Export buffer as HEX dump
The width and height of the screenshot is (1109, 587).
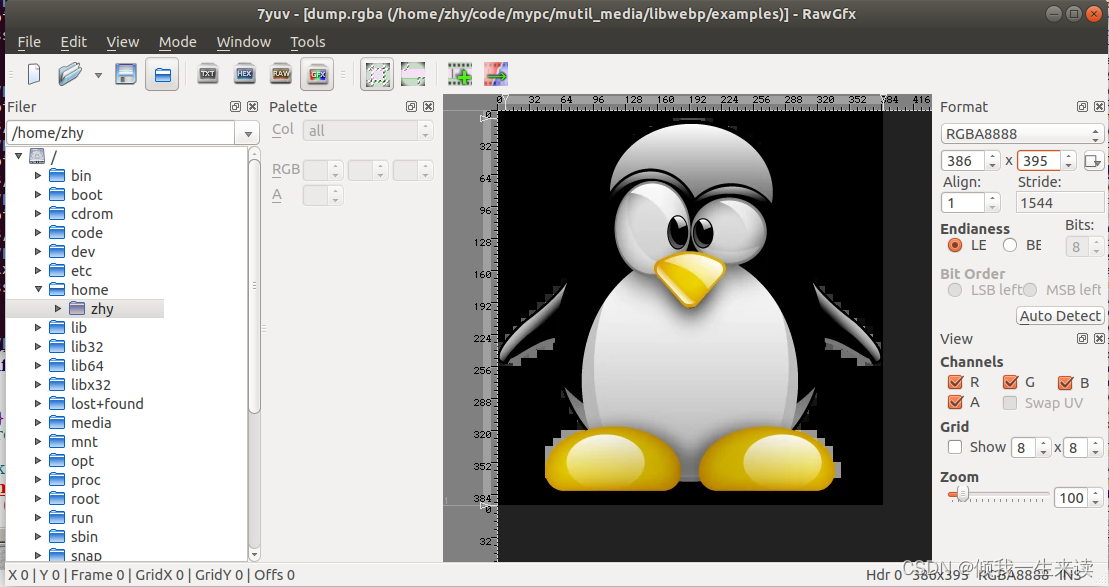tap(244, 73)
